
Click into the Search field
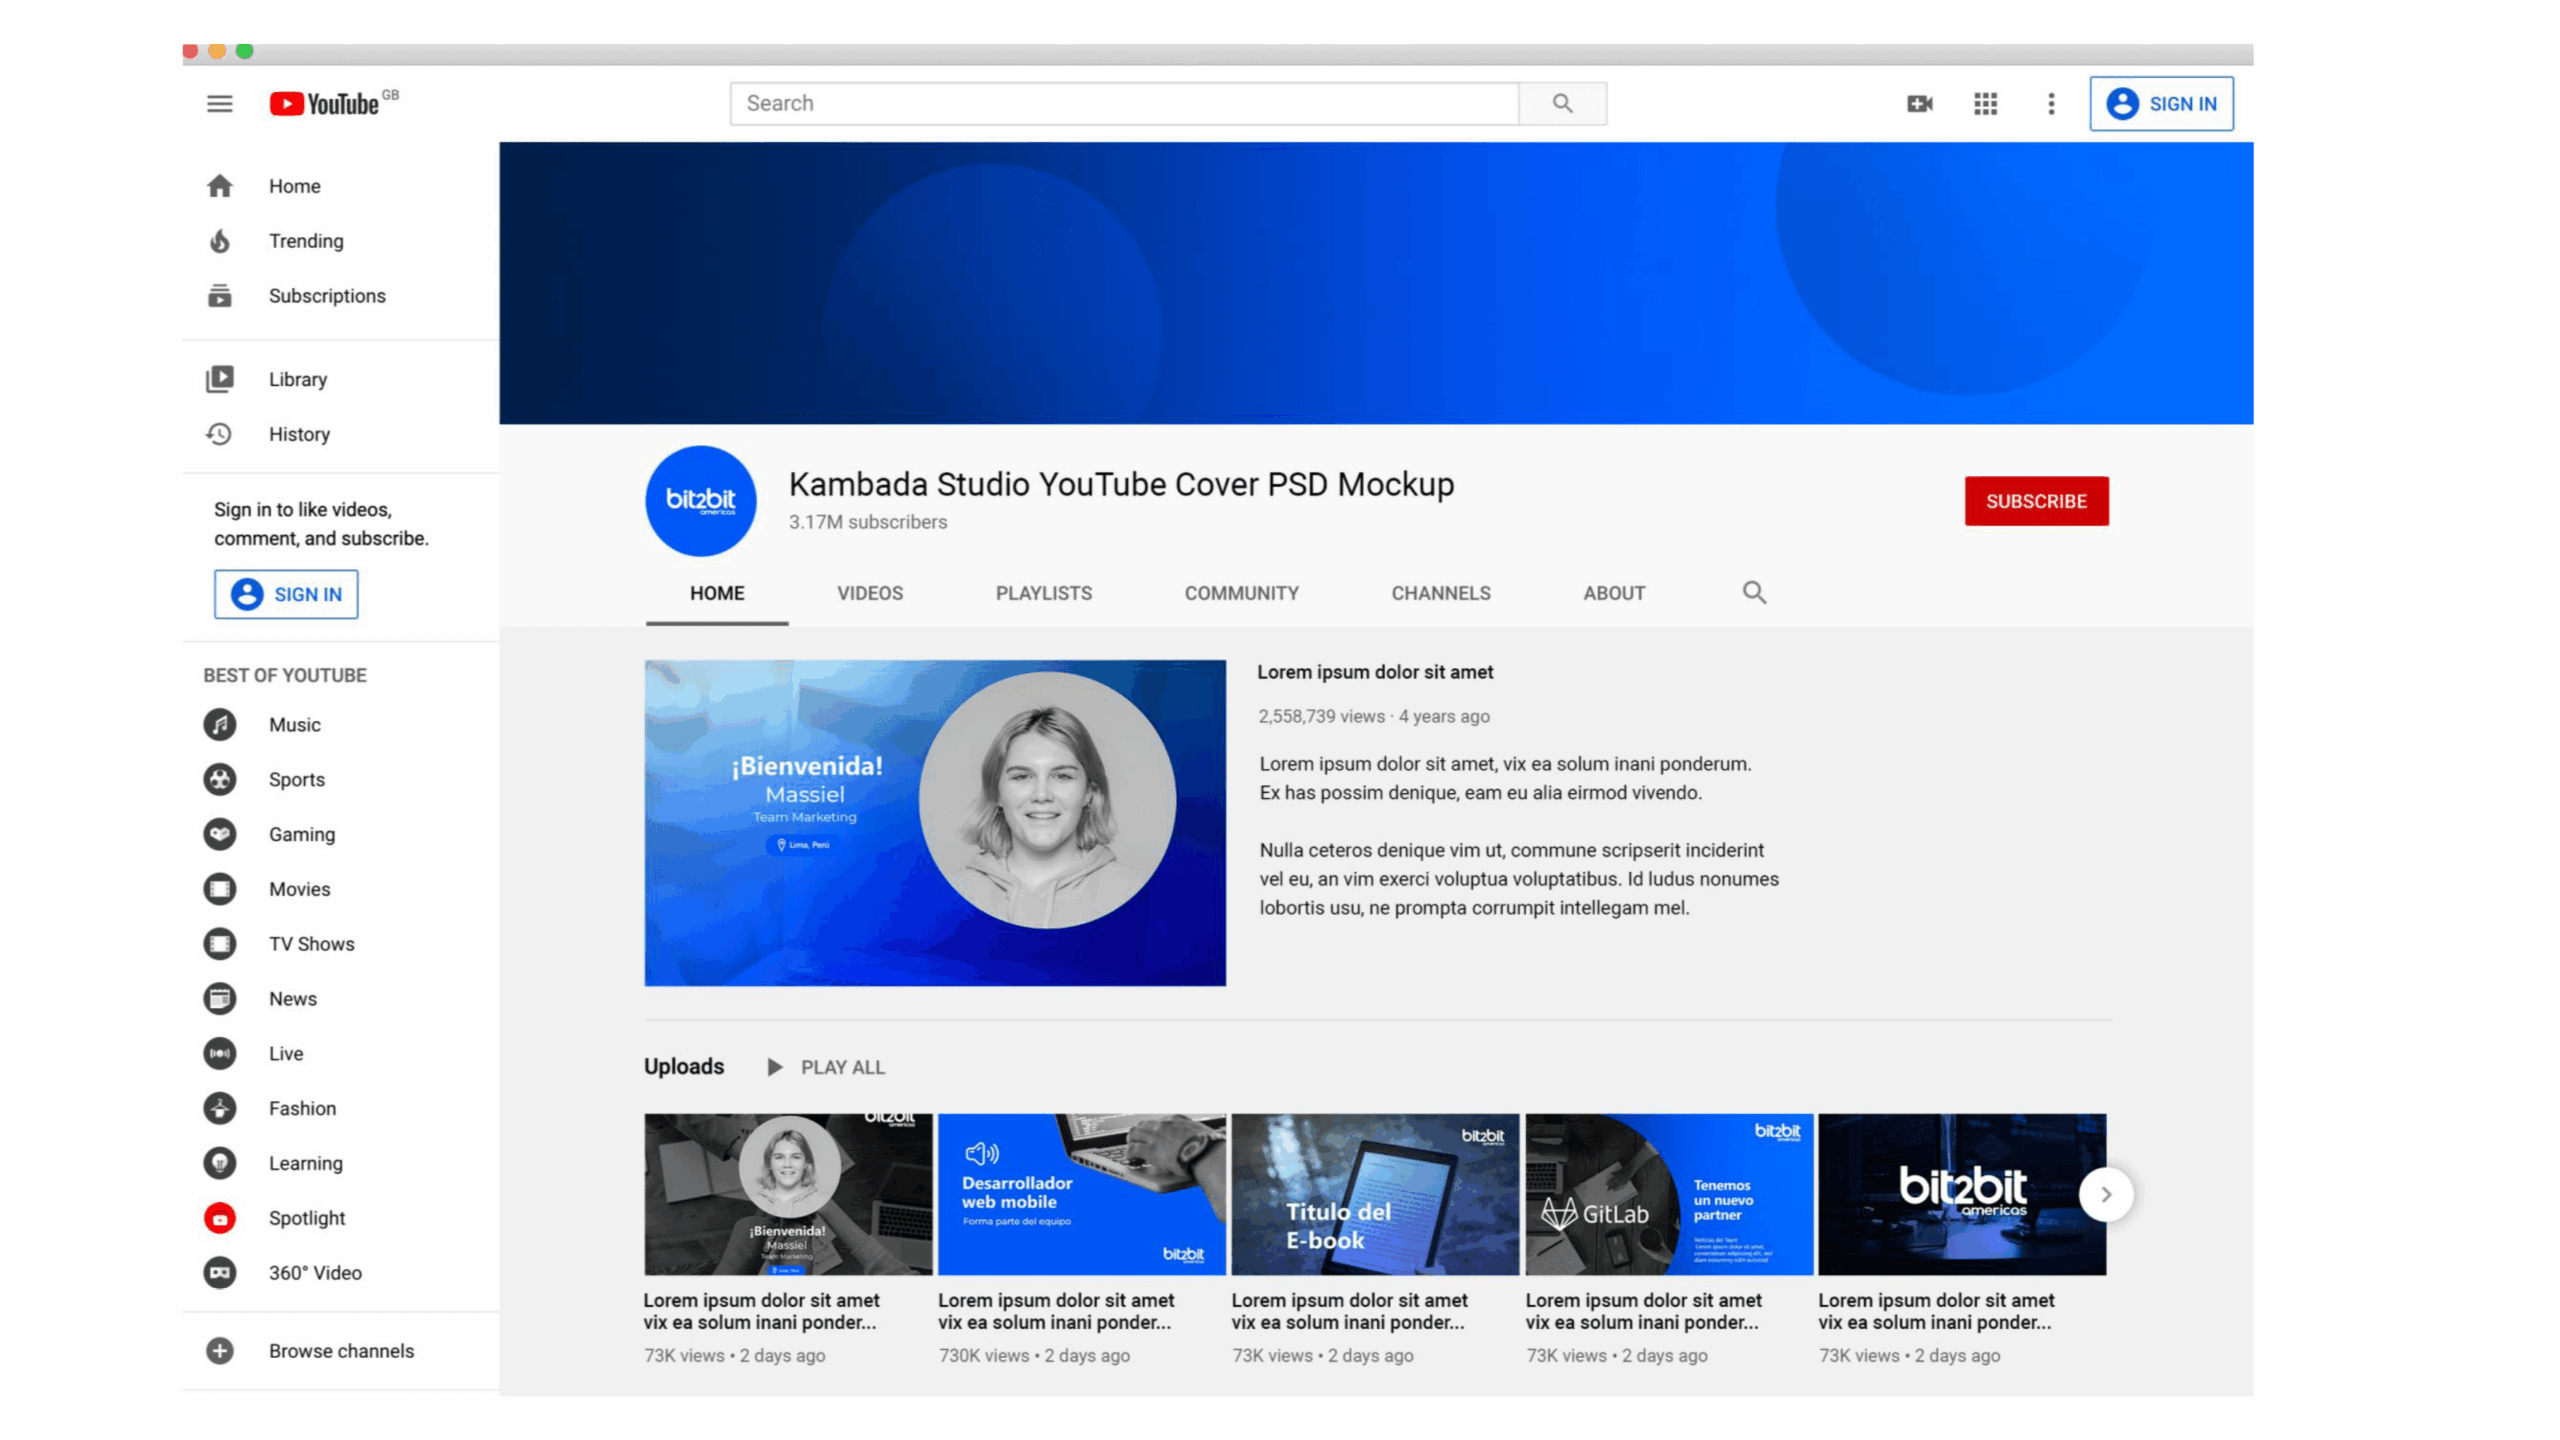pos(1123,104)
